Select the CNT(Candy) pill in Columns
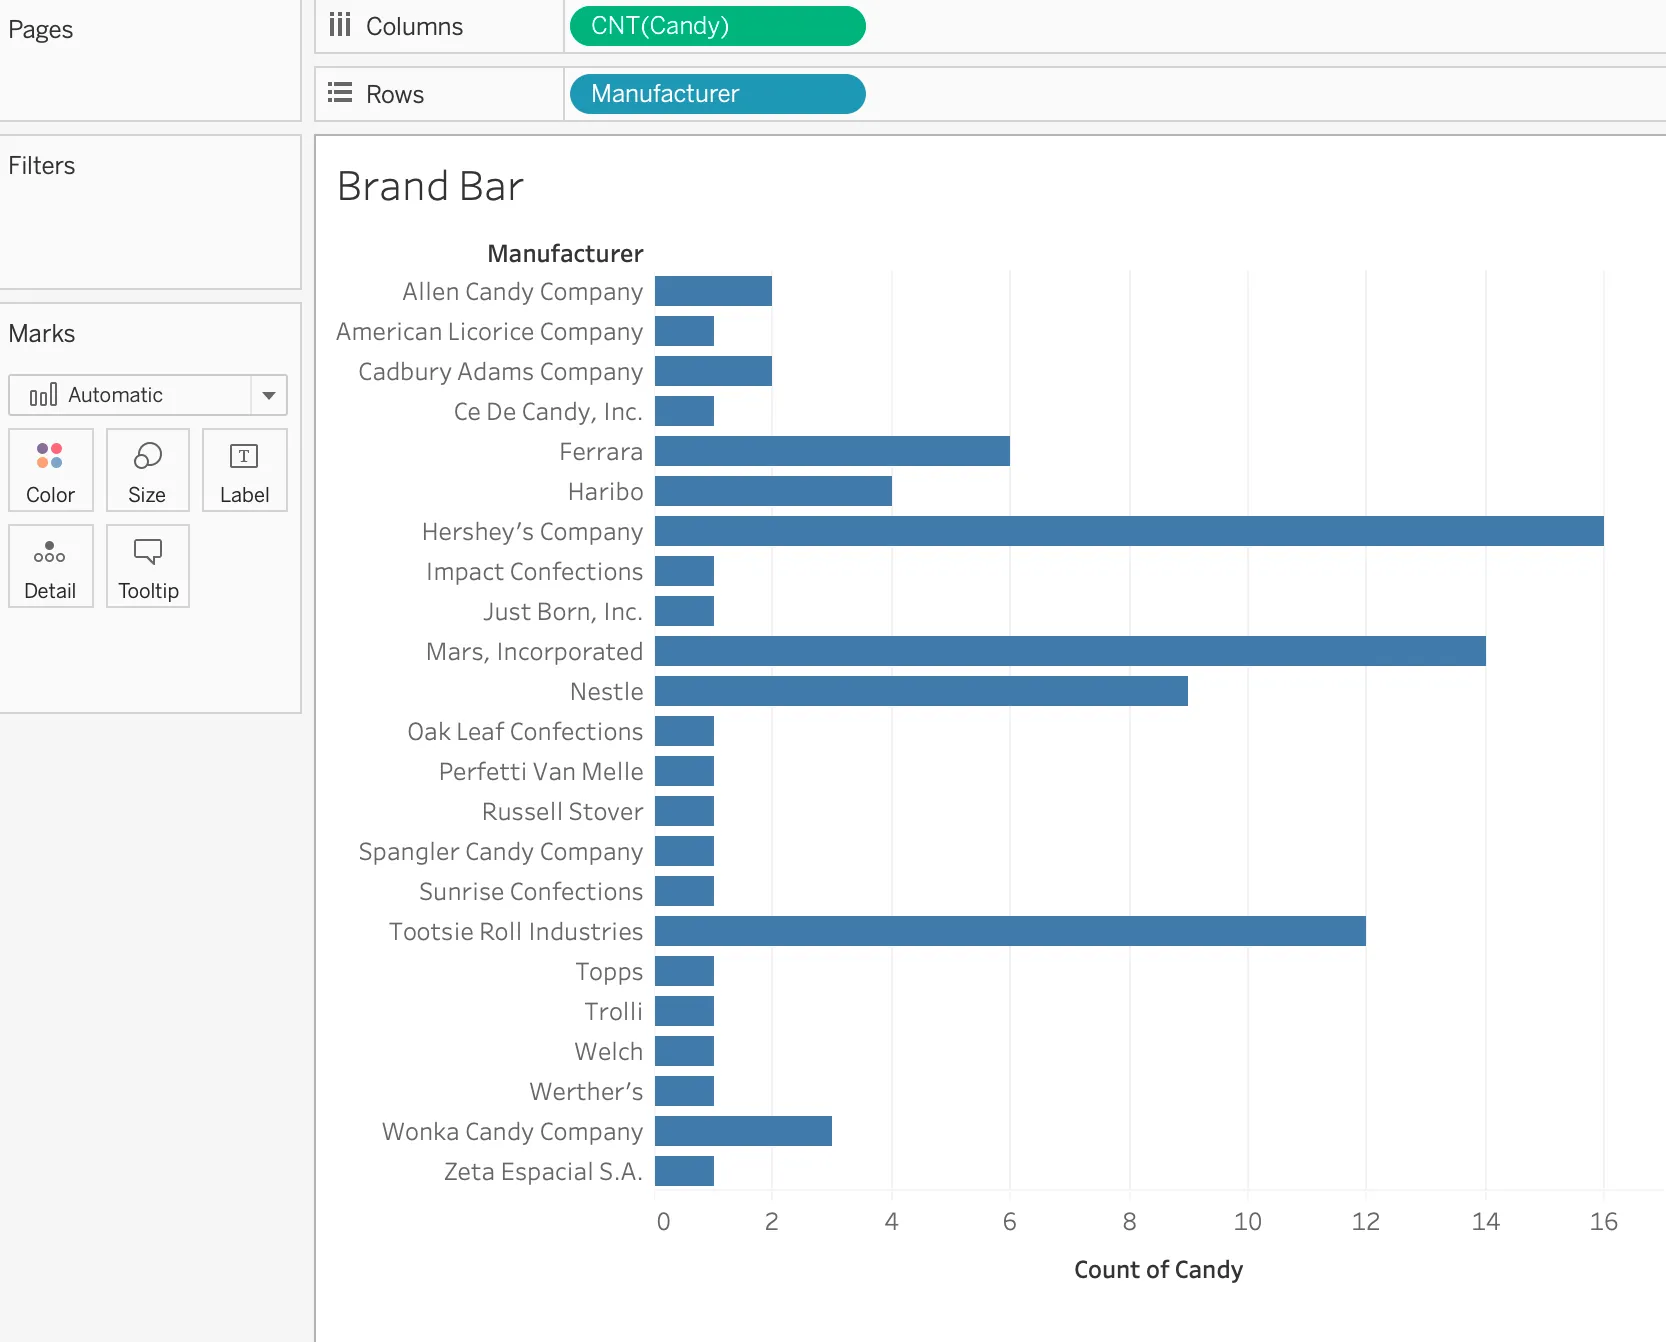 click(x=717, y=26)
